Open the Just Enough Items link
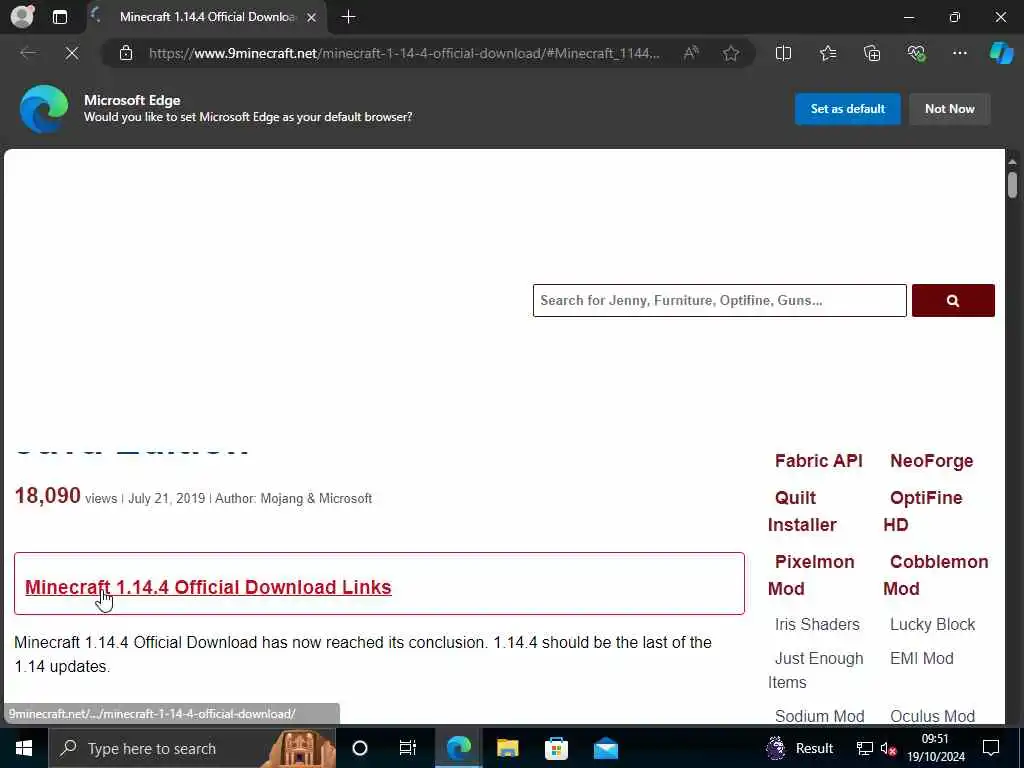The image size is (1024, 768). tap(816, 670)
